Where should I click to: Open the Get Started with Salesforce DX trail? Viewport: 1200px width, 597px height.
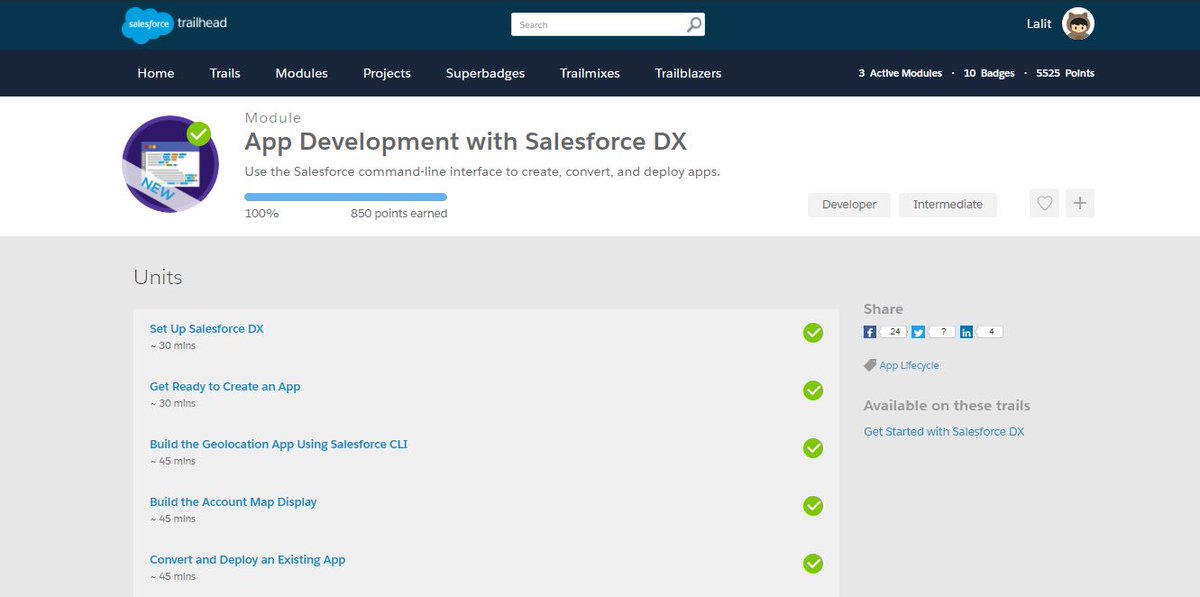(944, 432)
